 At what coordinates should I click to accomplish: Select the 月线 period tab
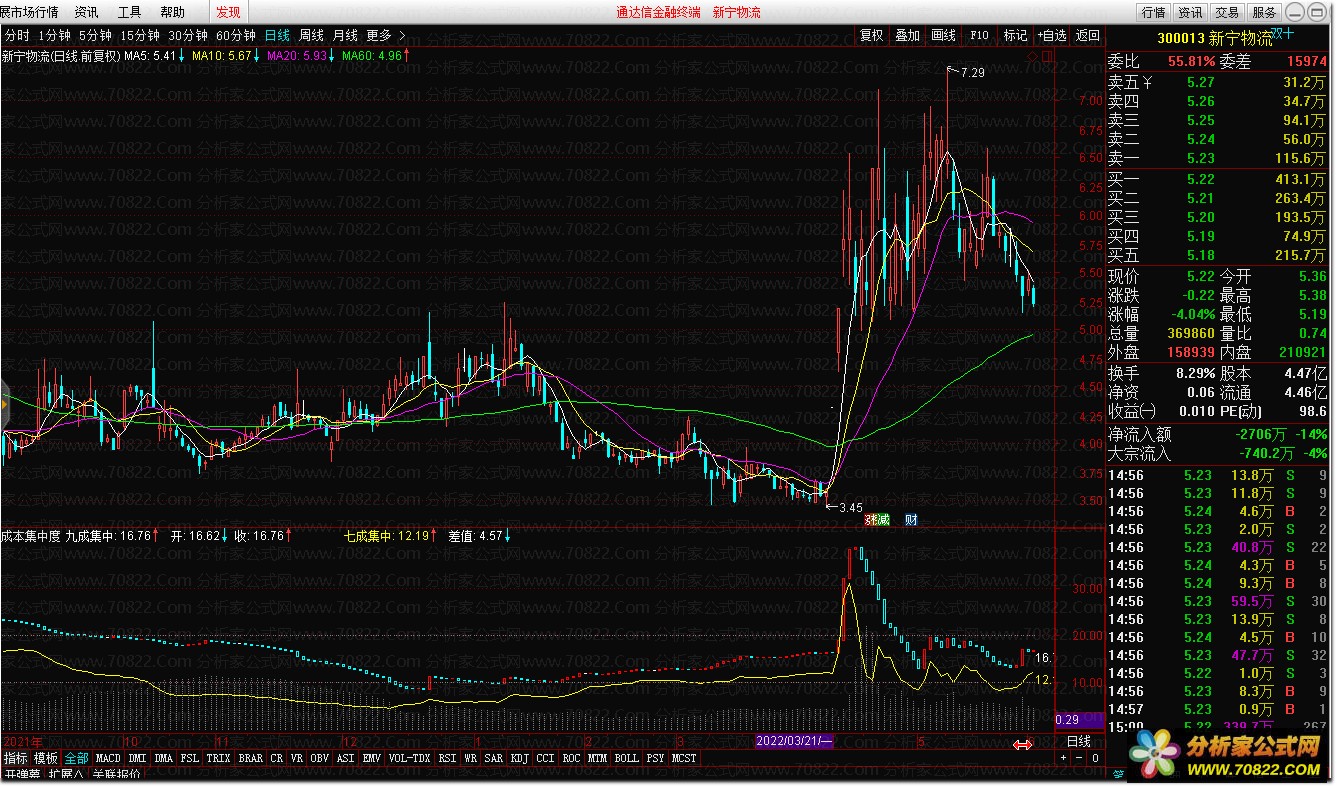tap(345, 35)
